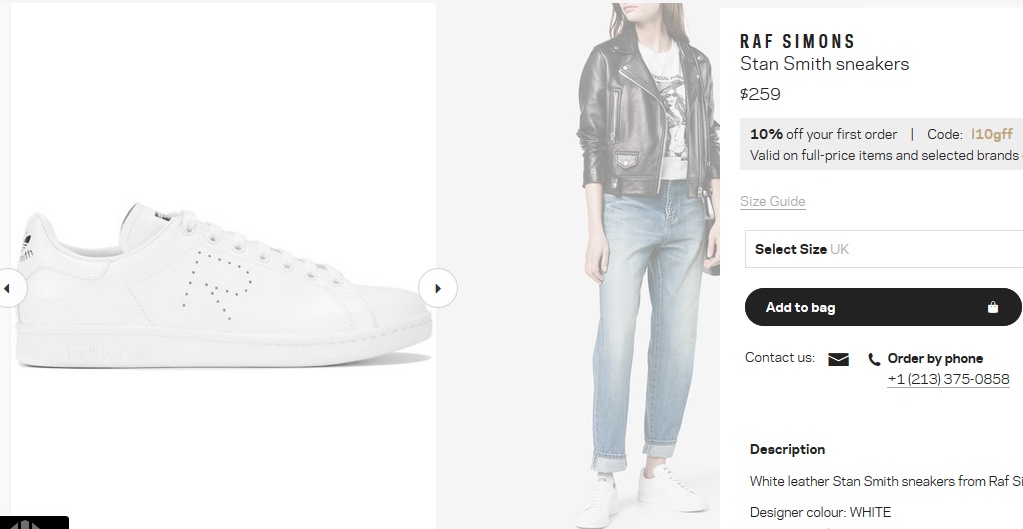Image resolution: width=1023 pixels, height=529 pixels.
Task: Click the shopping bag icon
Action: (992, 308)
